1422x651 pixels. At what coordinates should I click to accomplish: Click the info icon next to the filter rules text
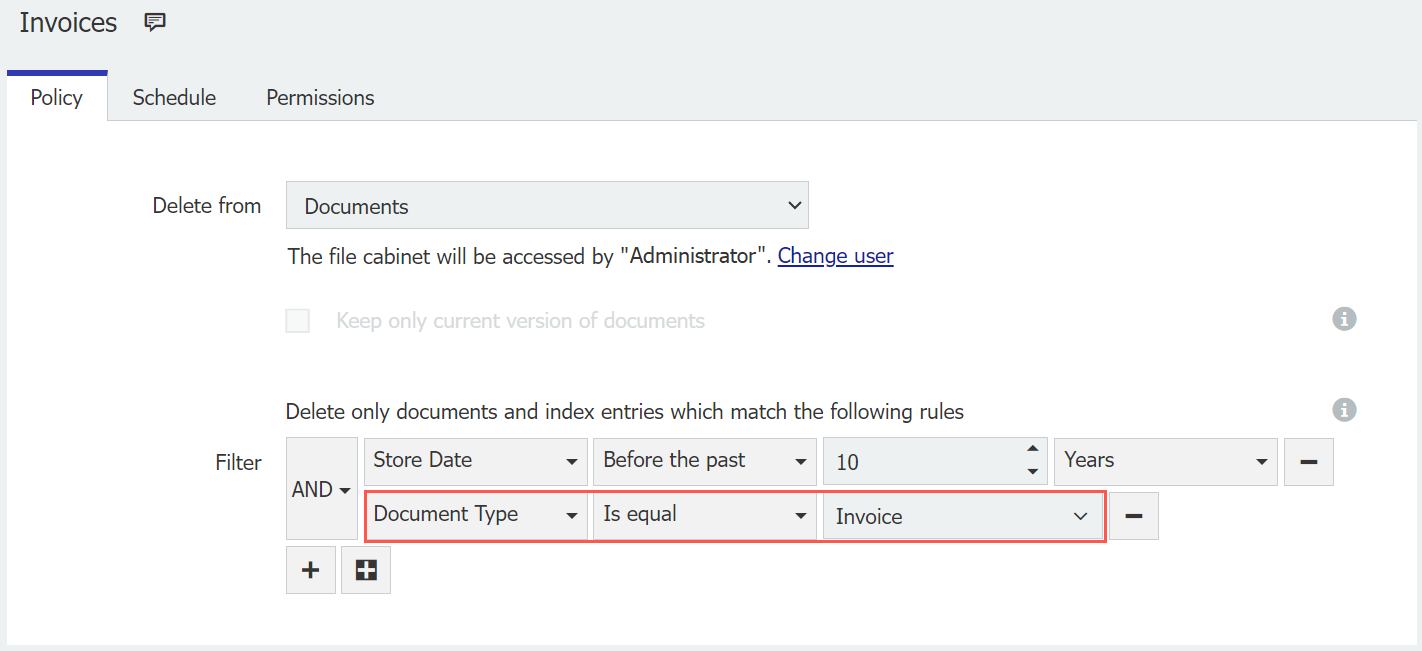(x=1344, y=410)
